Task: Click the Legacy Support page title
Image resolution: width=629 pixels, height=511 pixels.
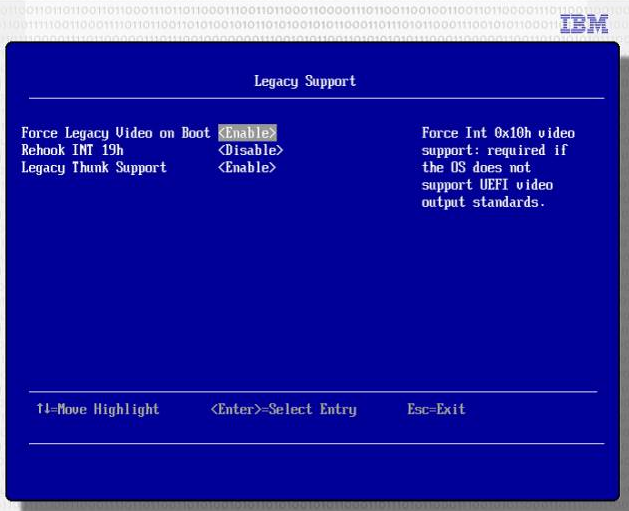Action: tap(305, 81)
